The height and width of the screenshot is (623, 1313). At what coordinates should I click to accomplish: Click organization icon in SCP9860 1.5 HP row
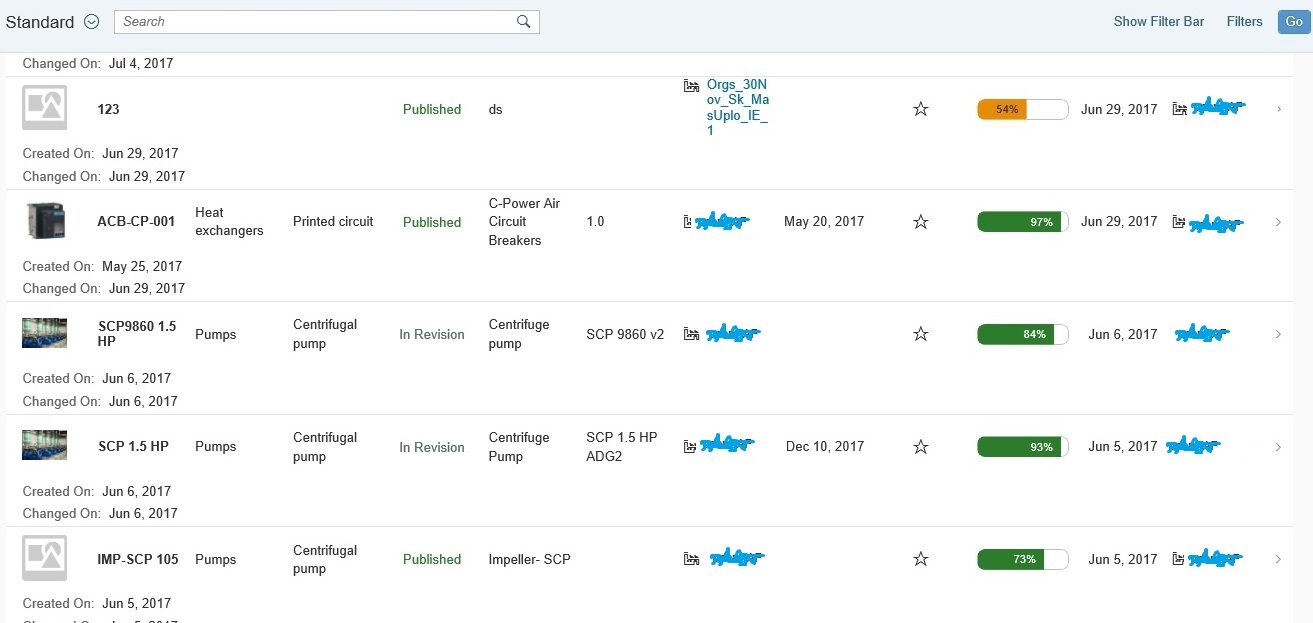pyautogui.click(x=691, y=334)
